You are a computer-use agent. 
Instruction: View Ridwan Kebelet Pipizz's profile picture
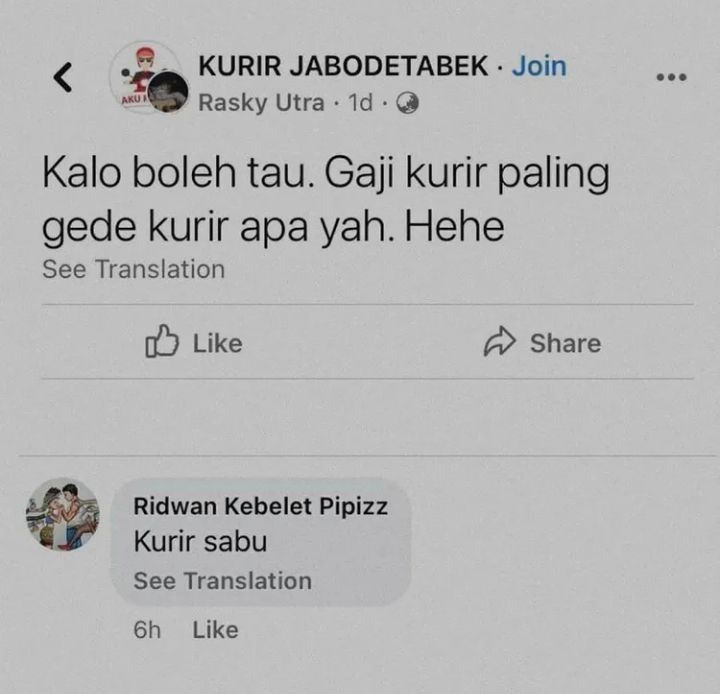(62, 514)
